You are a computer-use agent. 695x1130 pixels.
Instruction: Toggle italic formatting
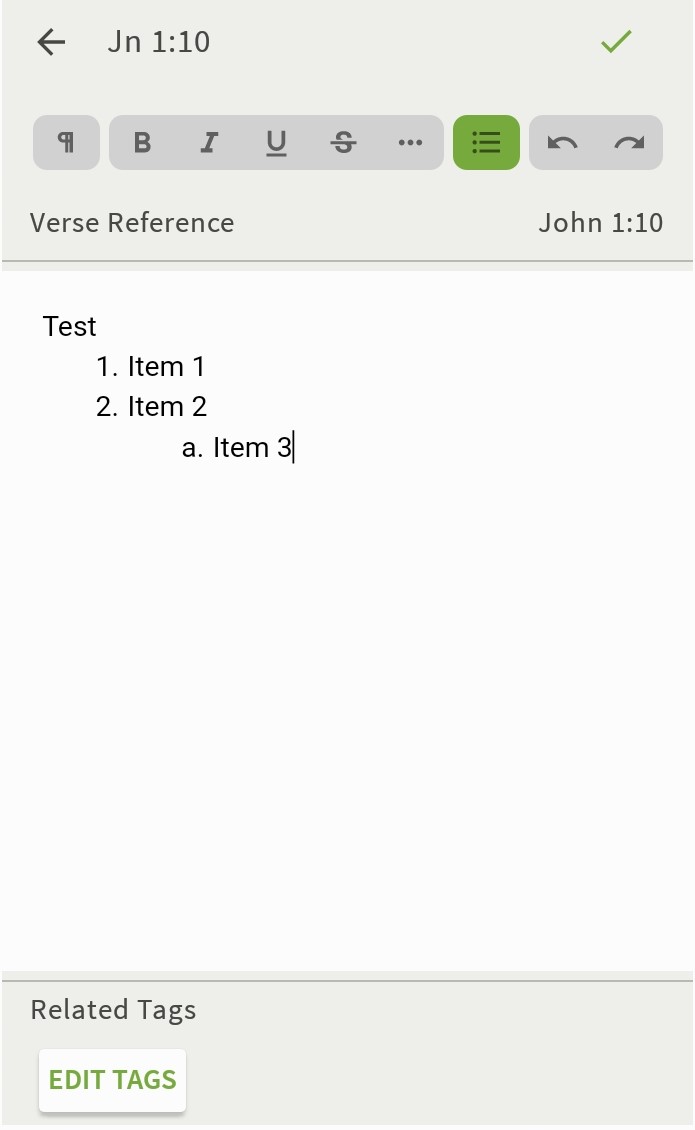[209, 142]
